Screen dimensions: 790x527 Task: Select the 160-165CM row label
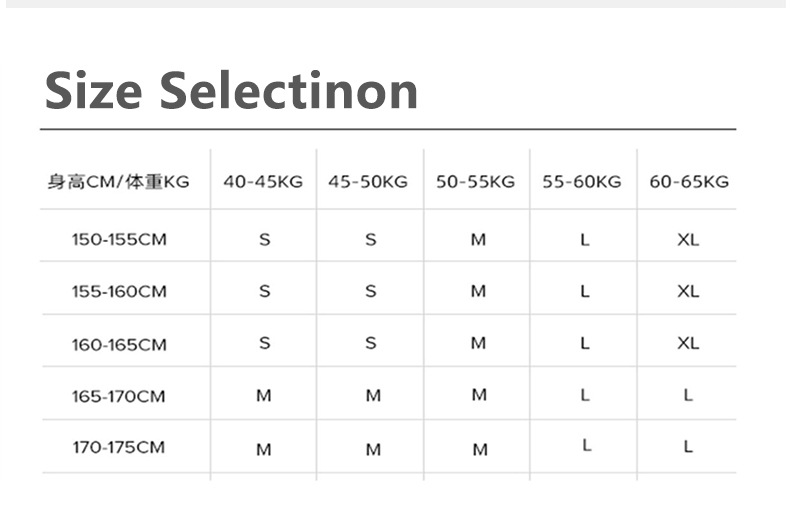[119, 345]
